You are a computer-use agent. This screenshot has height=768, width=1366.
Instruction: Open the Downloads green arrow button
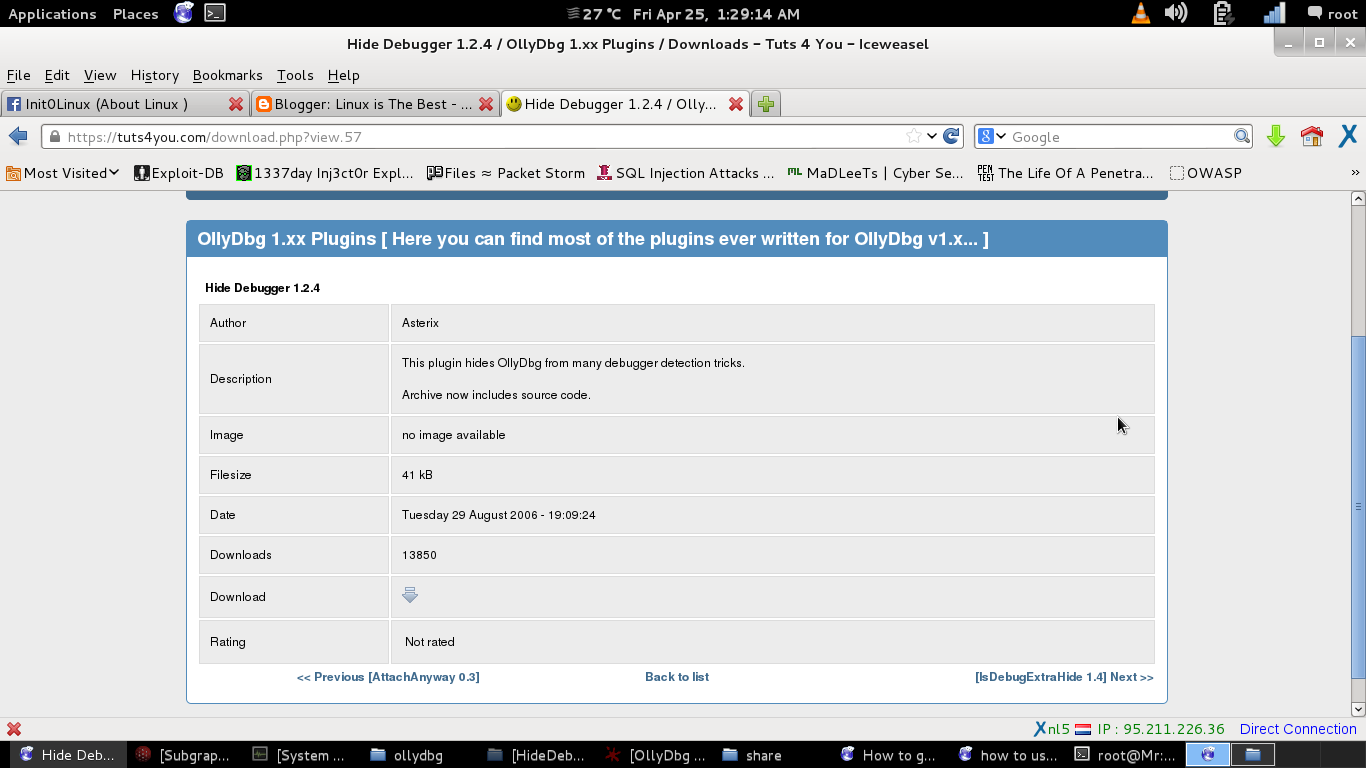tap(1276, 137)
